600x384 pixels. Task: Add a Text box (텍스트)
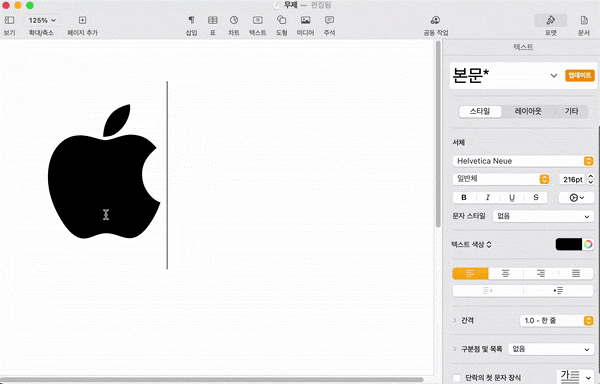point(258,20)
